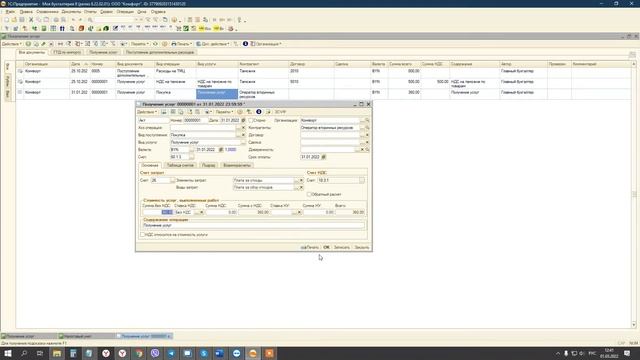The image size is (640, 360).
Task: Clear the Ставка НДС field with X
Action: (x=201, y=212)
